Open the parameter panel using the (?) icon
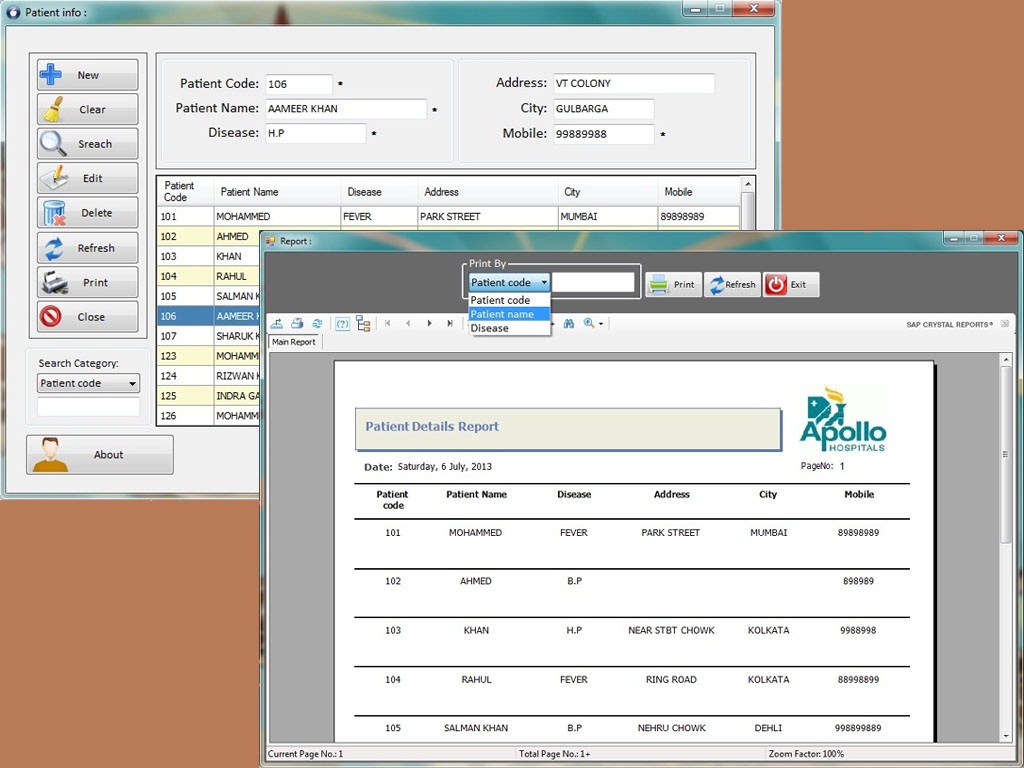The height and width of the screenshot is (768, 1024). (342, 323)
